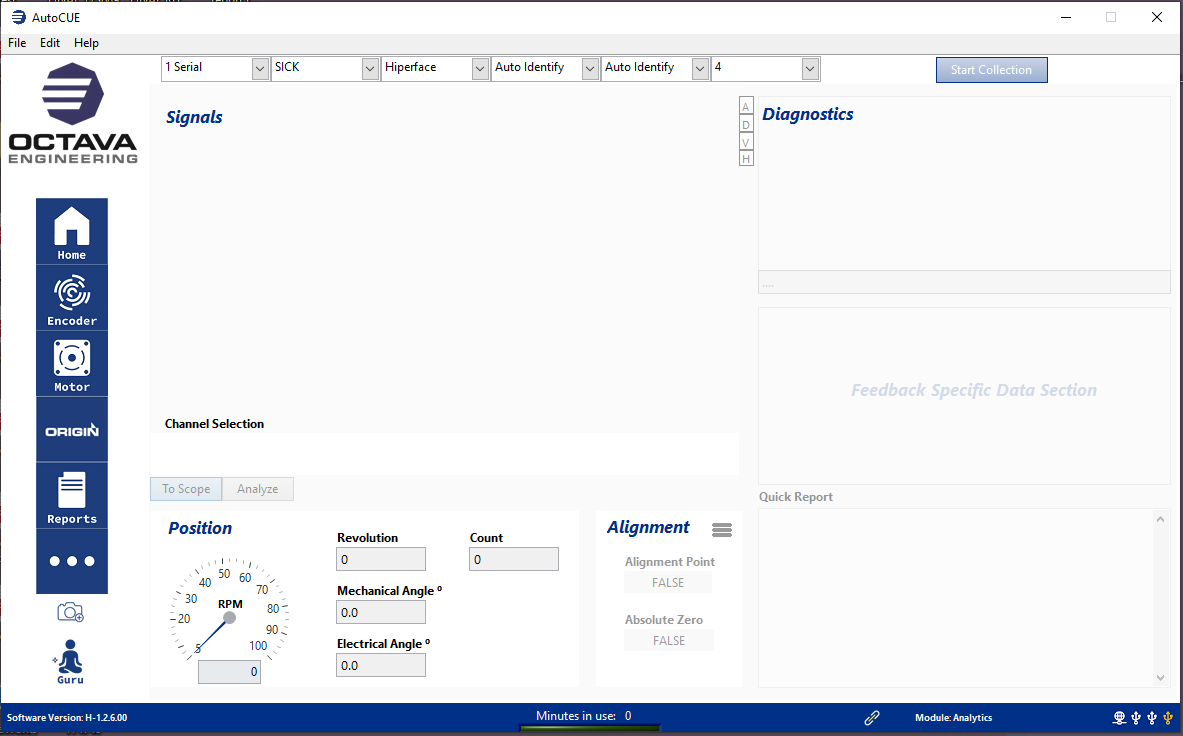Go to the Home page in the sidebar
The image size is (1183, 736).
coord(72,232)
